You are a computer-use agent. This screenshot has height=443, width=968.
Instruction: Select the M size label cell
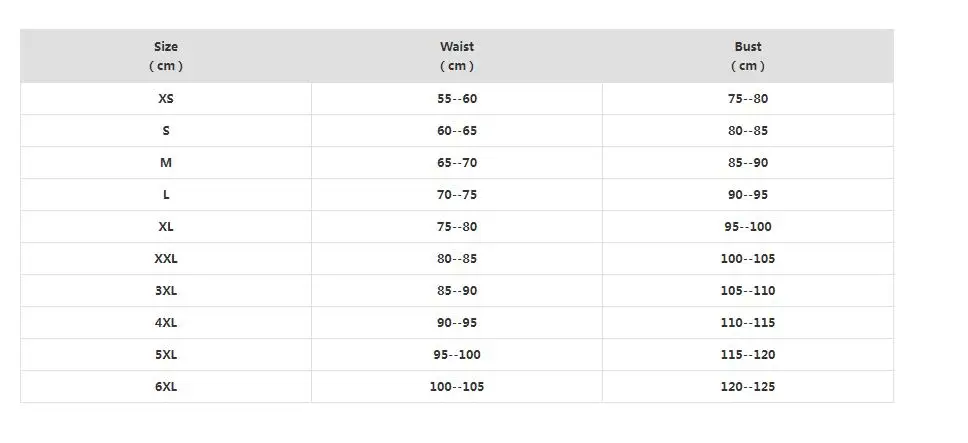[166, 163]
